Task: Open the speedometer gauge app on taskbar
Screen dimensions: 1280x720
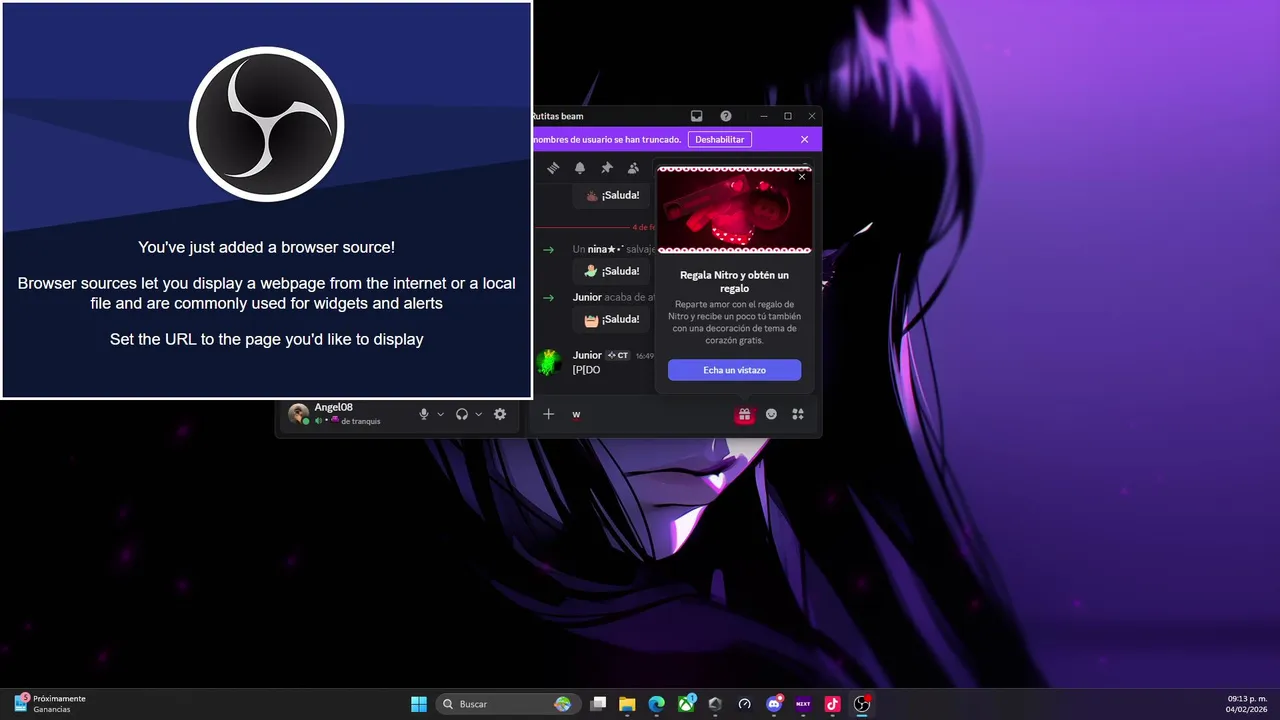Action: pos(744,704)
